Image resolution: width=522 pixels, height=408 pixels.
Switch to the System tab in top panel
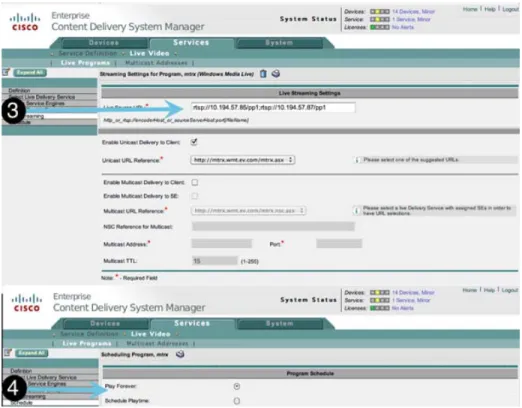pos(279,43)
